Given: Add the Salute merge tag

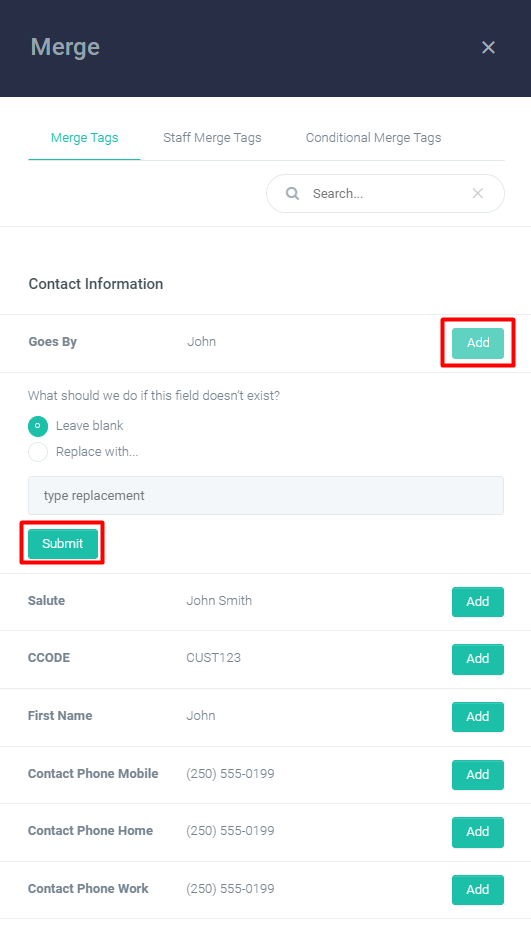Looking at the screenshot, I should pos(478,602).
